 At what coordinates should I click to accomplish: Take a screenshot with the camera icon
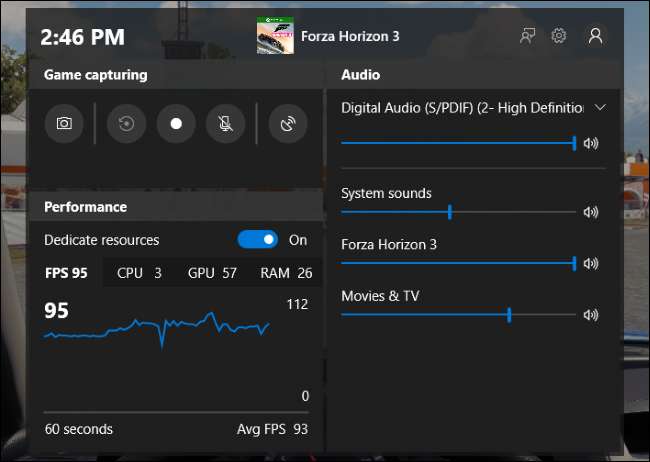[x=64, y=124]
